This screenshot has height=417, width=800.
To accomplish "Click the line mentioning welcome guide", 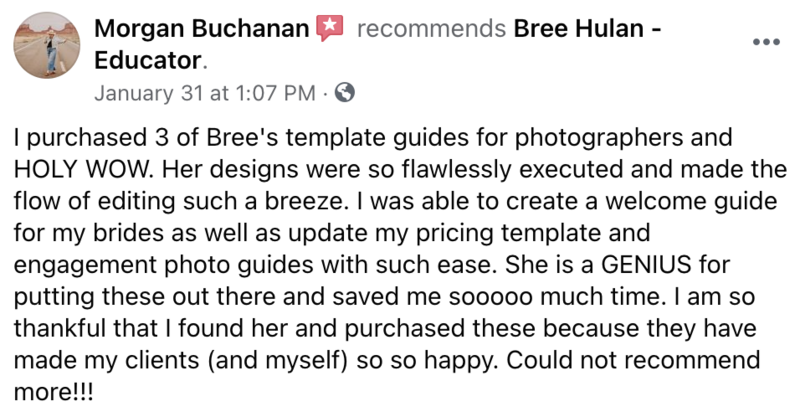I will (395, 202).
